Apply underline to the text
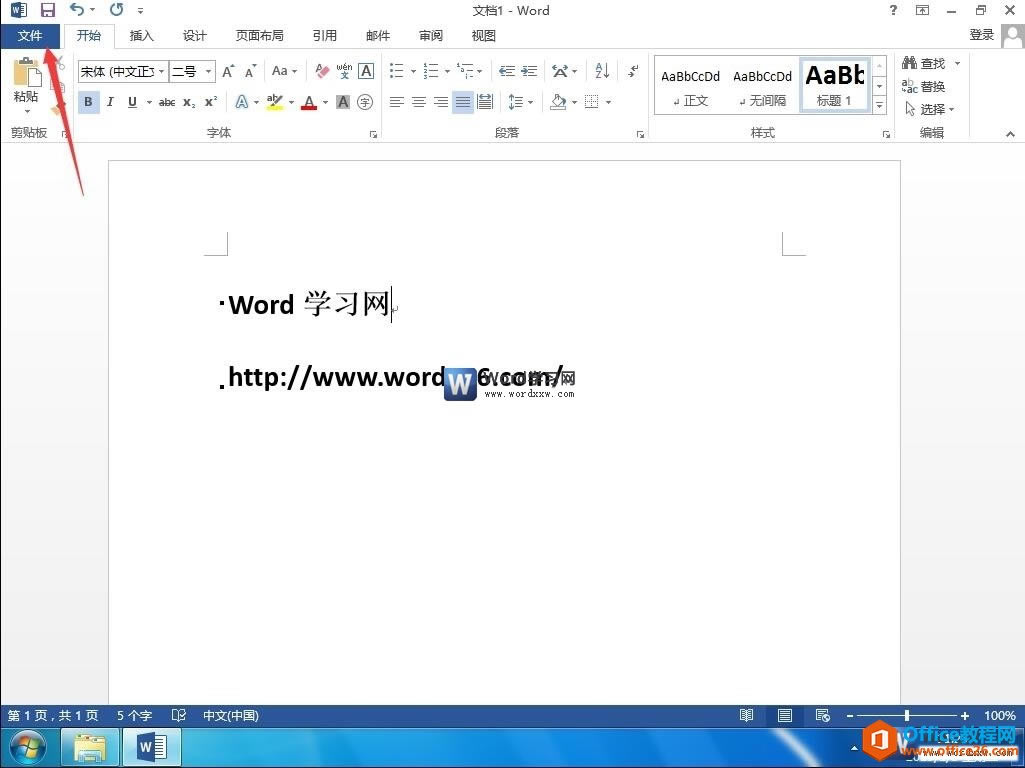 [131, 101]
